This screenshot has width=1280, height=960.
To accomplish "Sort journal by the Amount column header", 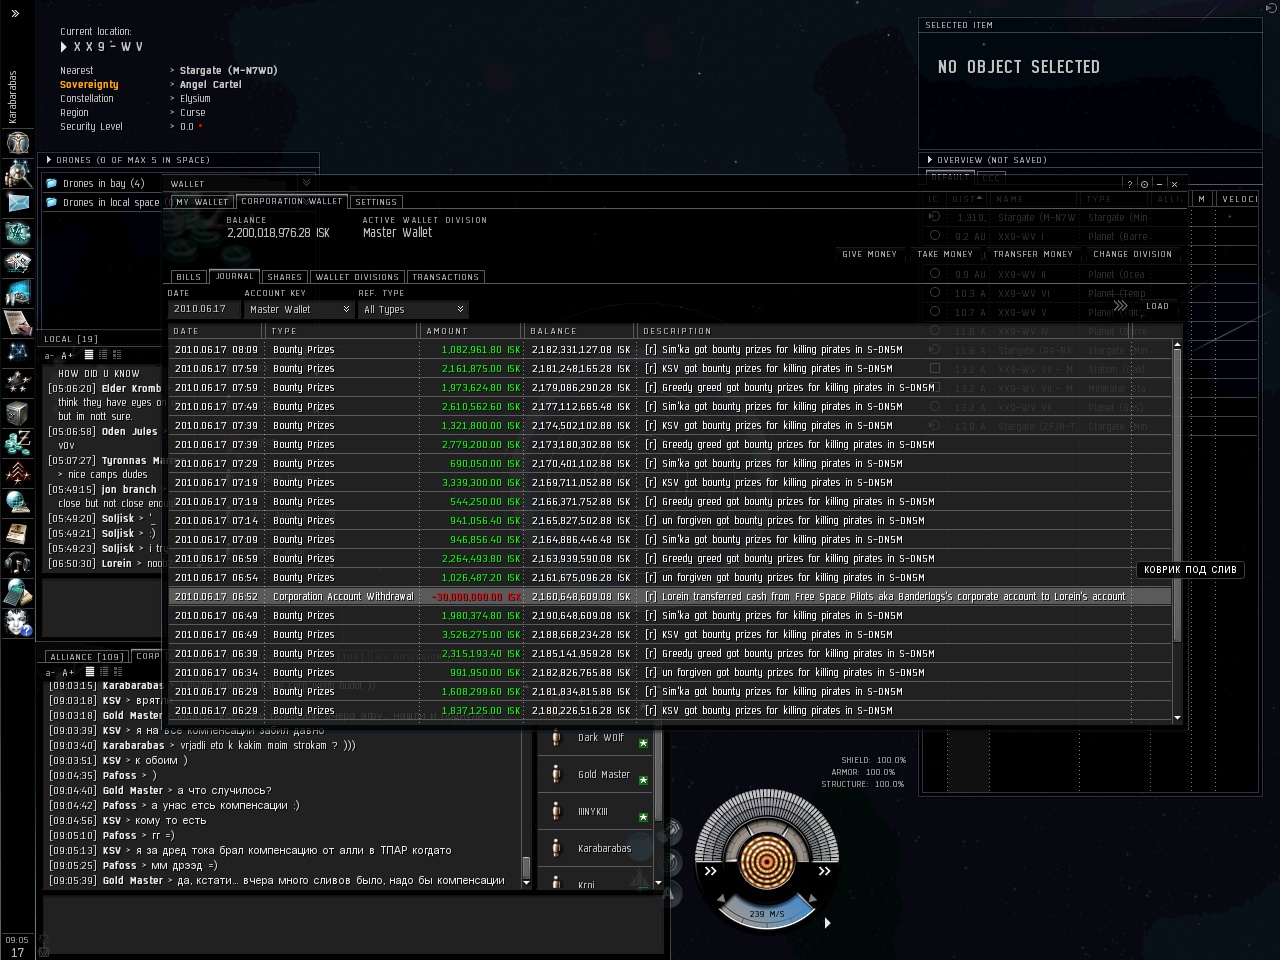I will click(470, 331).
